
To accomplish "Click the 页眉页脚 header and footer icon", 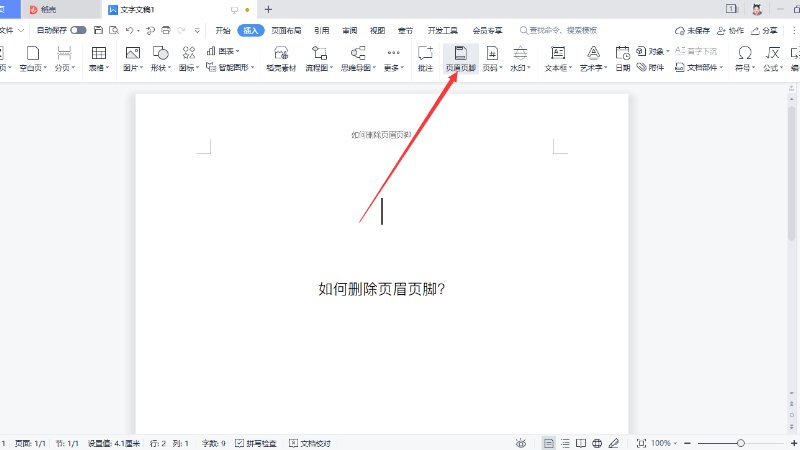I will tap(460, 58).
